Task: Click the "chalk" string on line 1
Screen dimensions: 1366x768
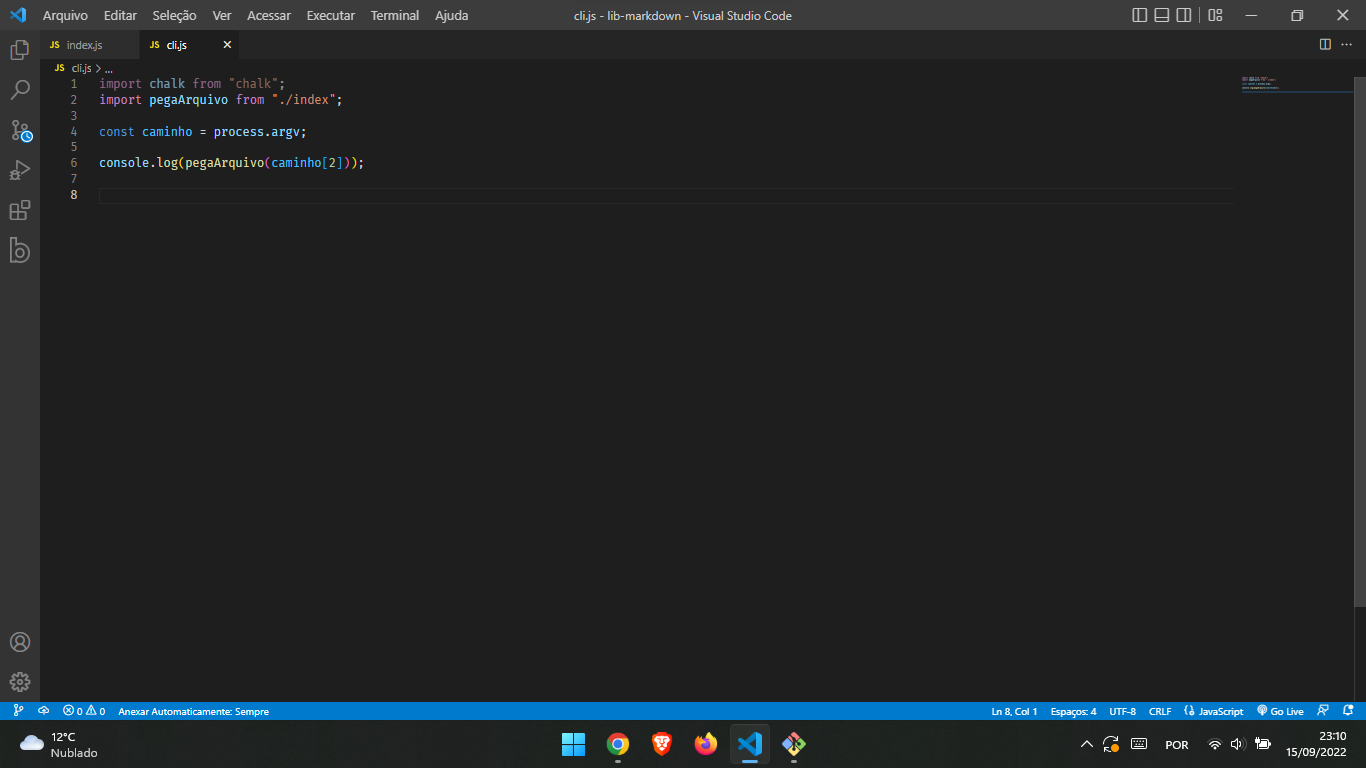Action: [x=253, y=84]
